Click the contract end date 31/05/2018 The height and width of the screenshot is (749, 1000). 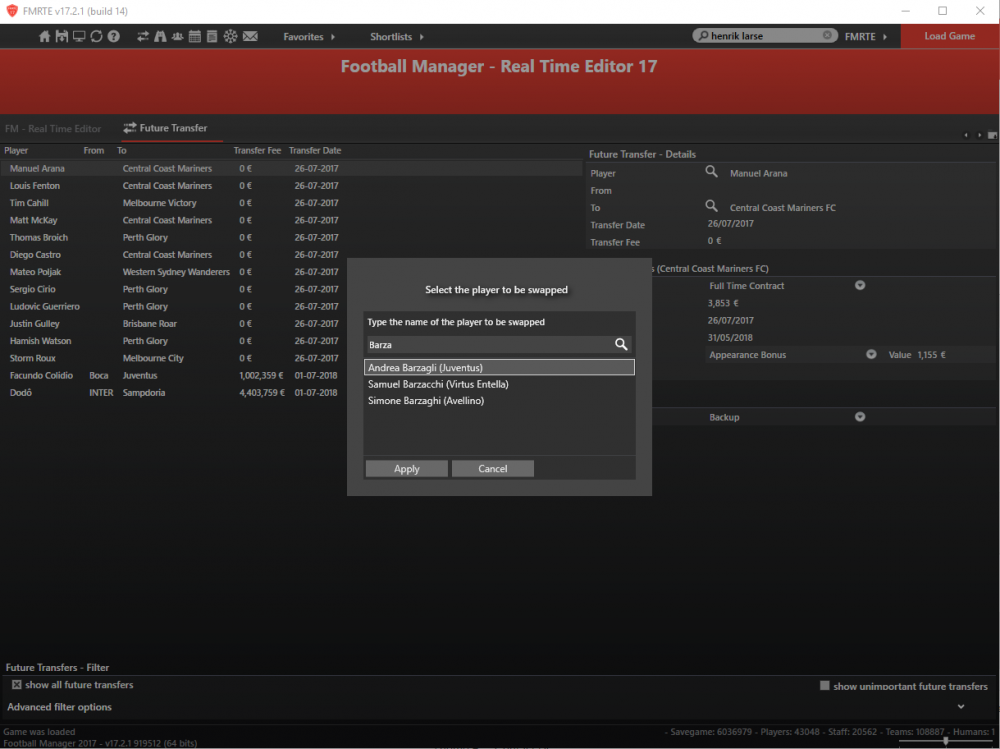[730, 337]
